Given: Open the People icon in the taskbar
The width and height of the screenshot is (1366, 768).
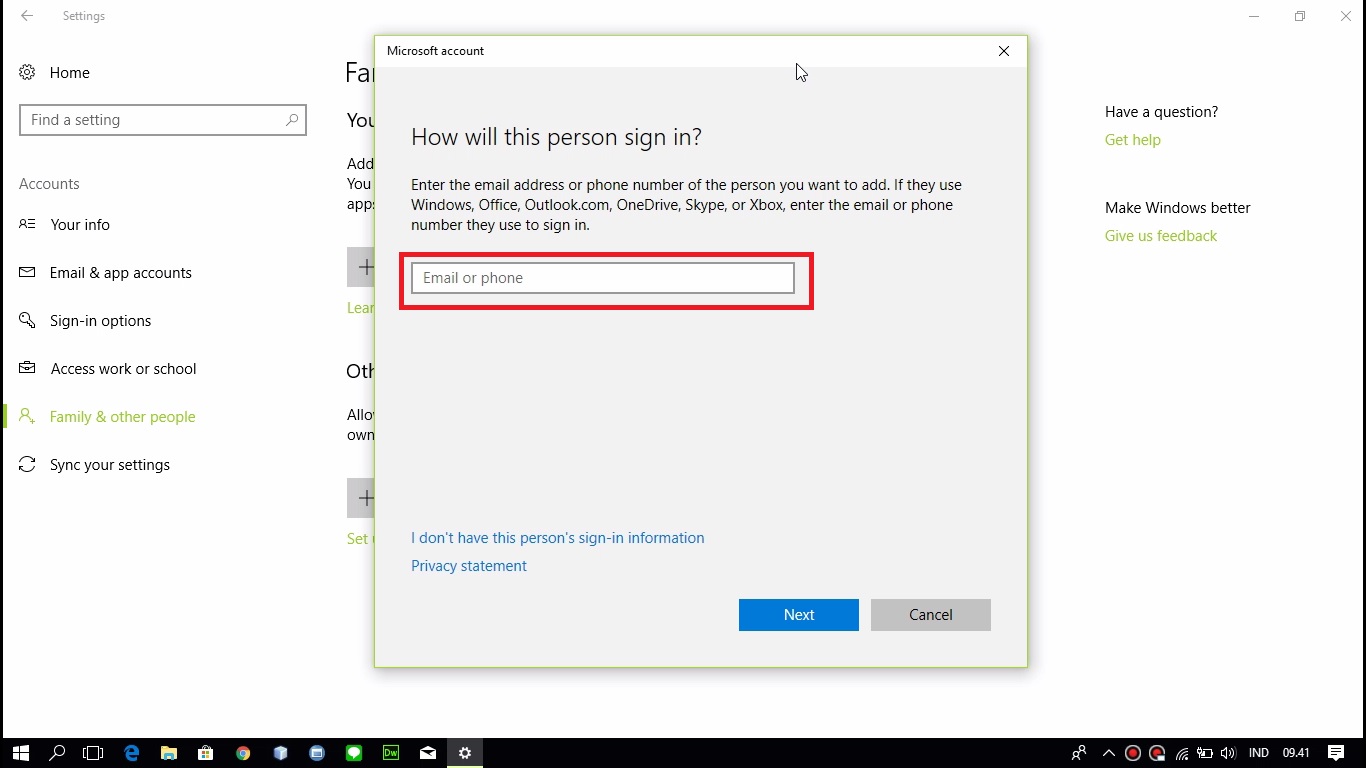Looking at the screenshot, I should 1079,753.
